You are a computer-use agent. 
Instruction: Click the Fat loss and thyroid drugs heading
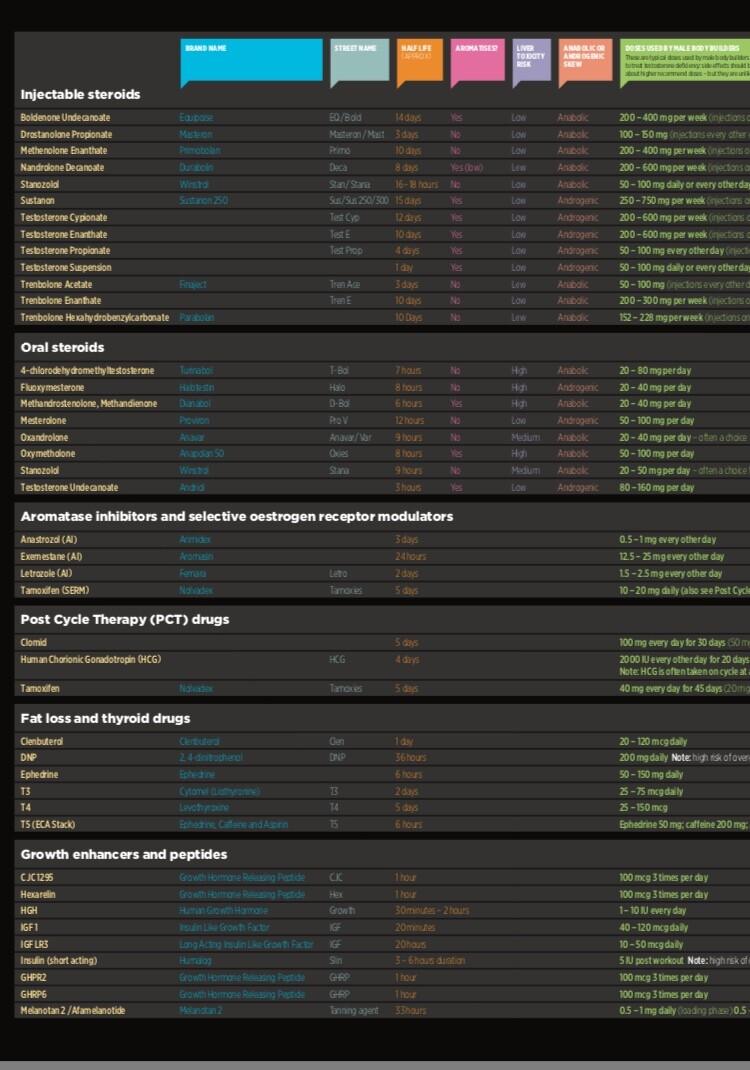[105, 719]
